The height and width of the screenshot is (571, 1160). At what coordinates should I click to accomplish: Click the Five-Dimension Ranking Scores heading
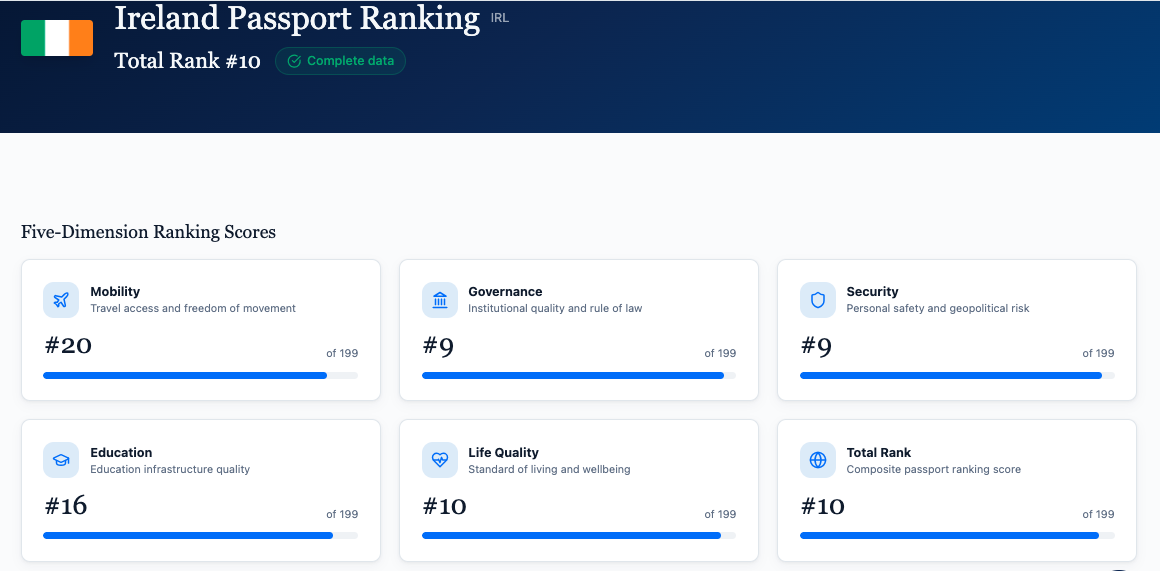click(148, 232)
